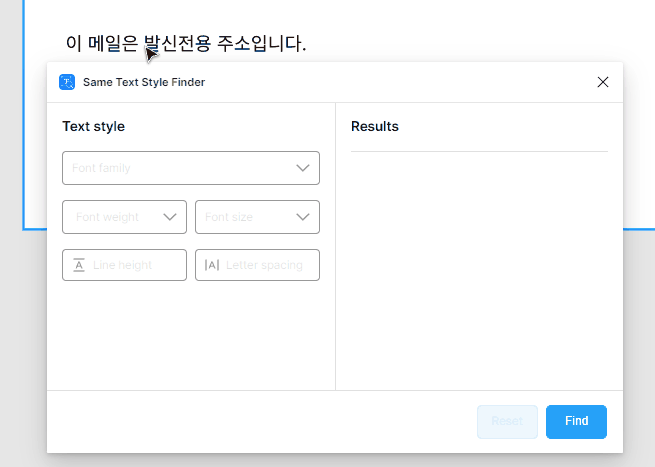Click the Line height input field
The height and width of the screenshot is (467, 655).
tap(124, 265)
